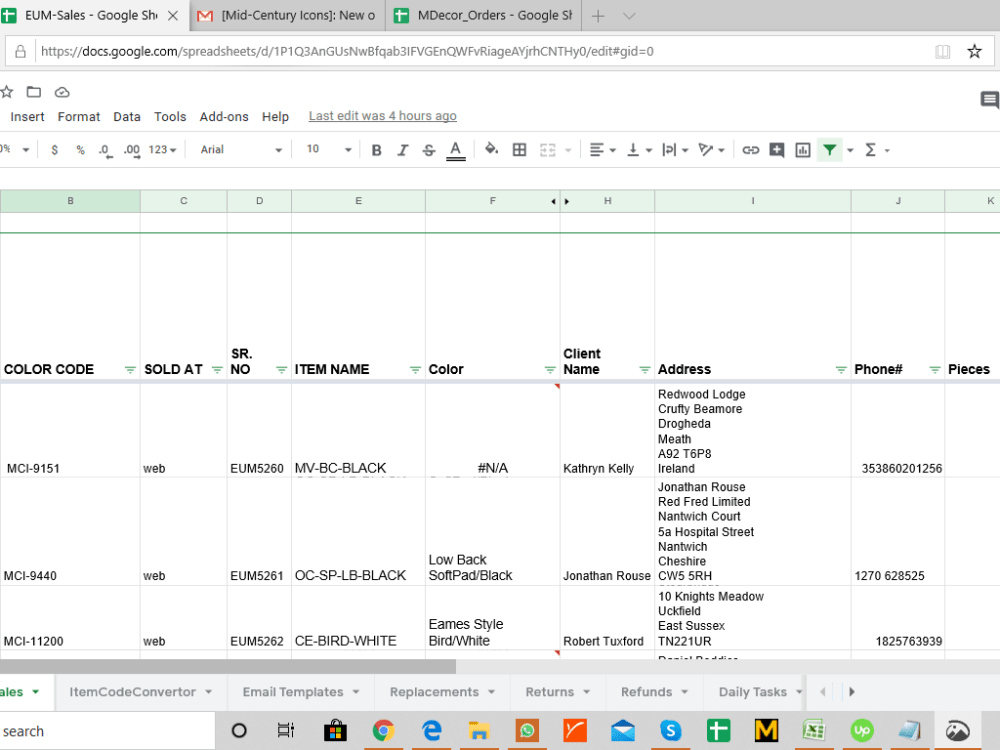Open the Add-ons menu
This screenshot has height=750, width=1000.
[x=224, y=117]
